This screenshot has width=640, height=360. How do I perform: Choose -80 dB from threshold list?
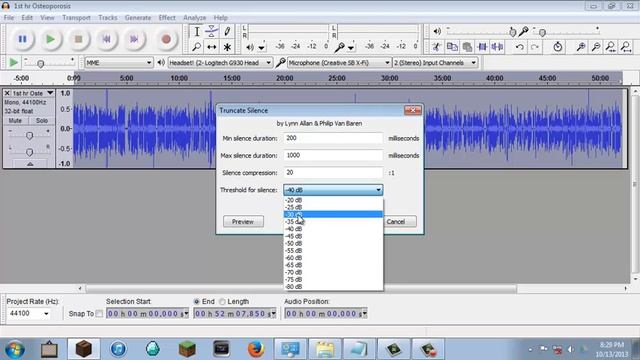tap(333, 287)
